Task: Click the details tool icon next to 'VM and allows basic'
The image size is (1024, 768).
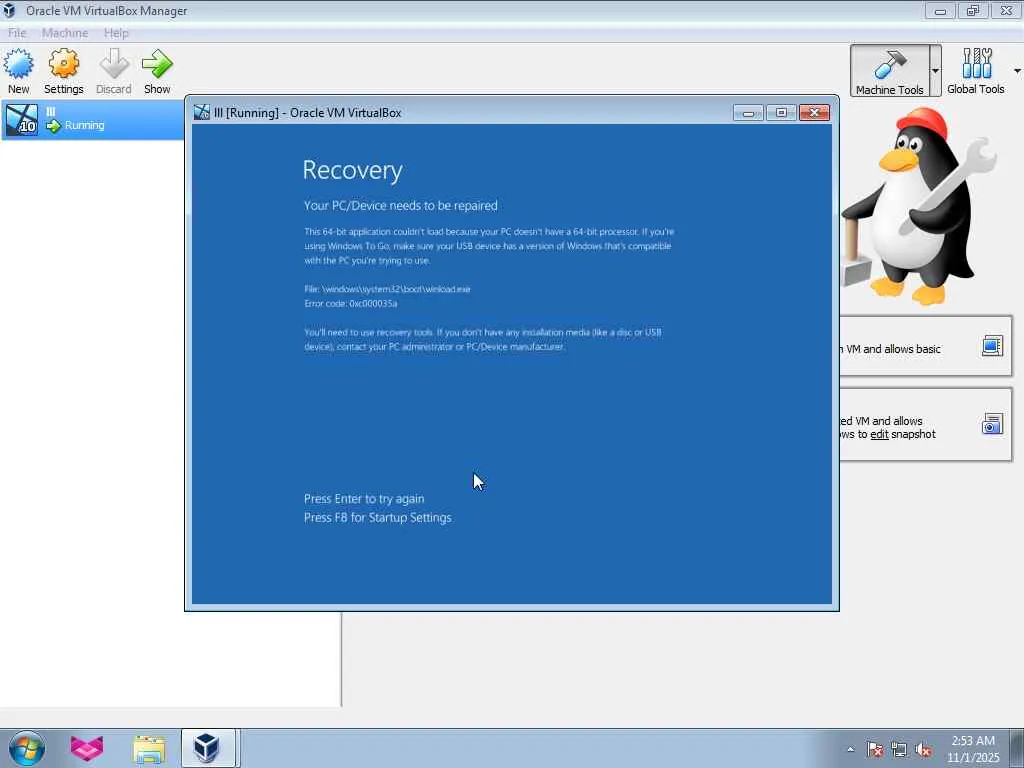Action: pyautogui.click(x=992, y=345)
